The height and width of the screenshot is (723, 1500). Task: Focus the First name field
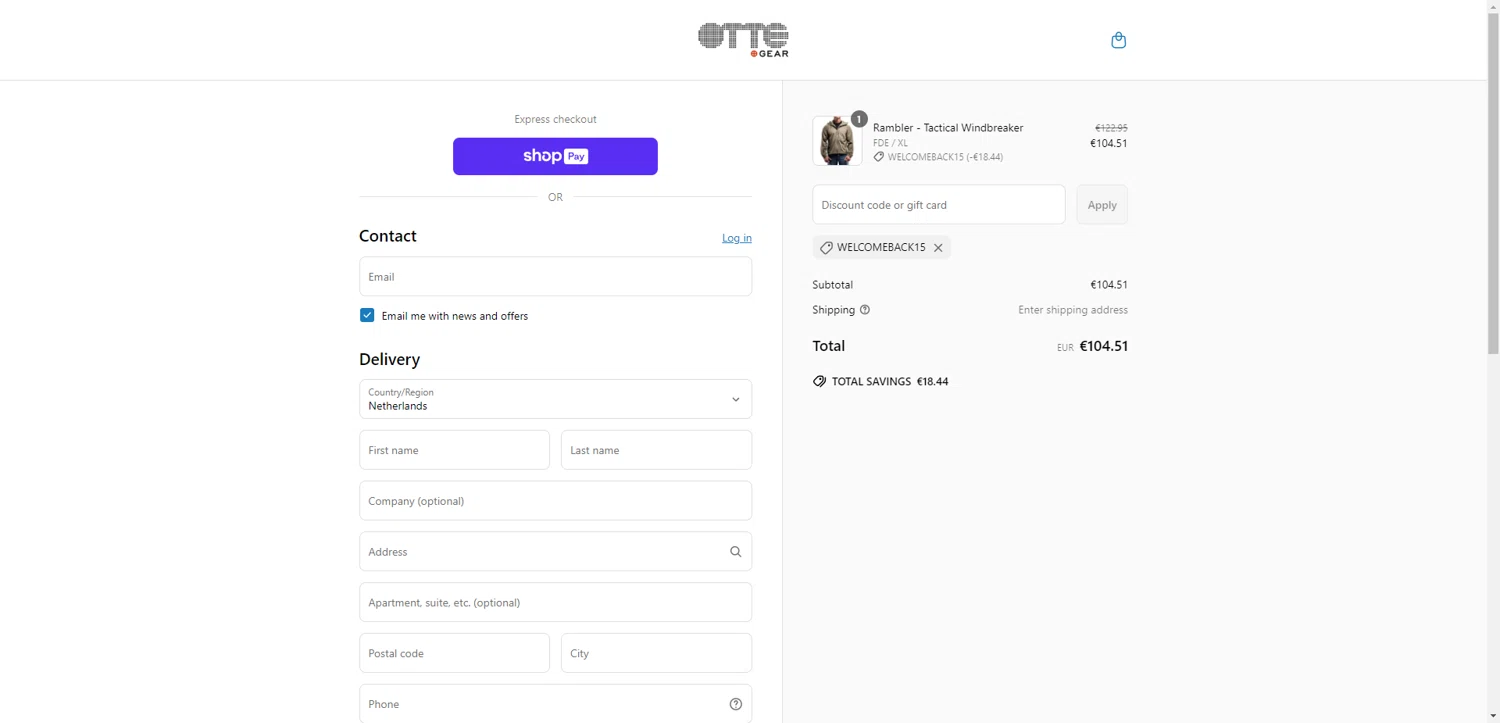454,450
